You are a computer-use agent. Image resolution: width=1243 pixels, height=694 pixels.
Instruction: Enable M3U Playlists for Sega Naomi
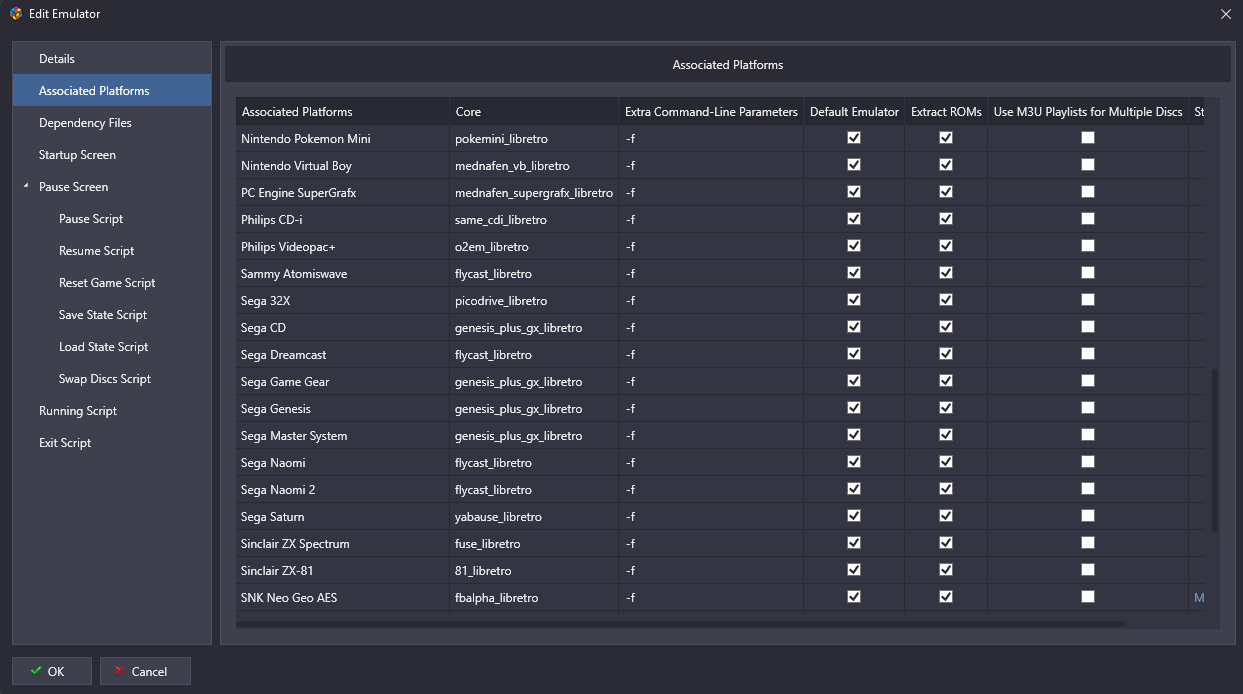(1088, 462)
